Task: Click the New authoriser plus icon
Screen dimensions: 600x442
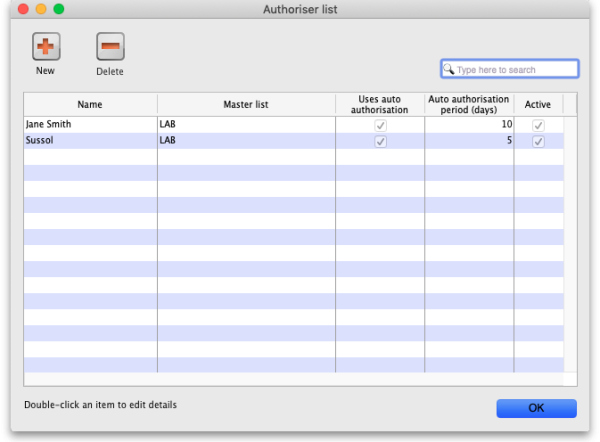Action: click(46, 47)
